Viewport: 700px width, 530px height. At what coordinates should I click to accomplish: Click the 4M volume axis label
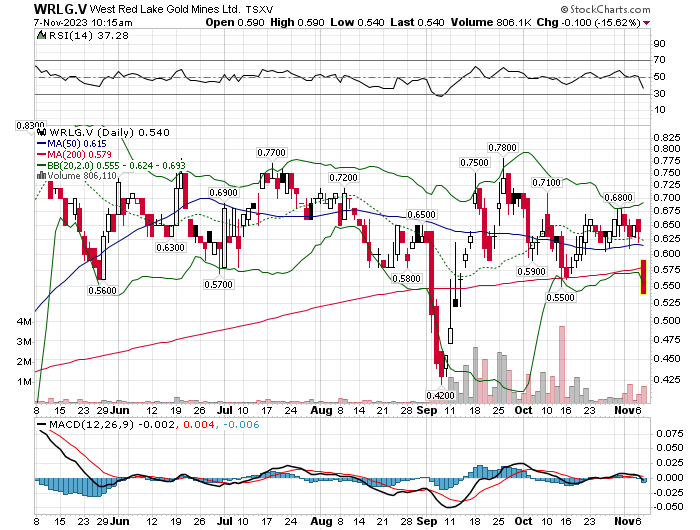coord(24,322)
